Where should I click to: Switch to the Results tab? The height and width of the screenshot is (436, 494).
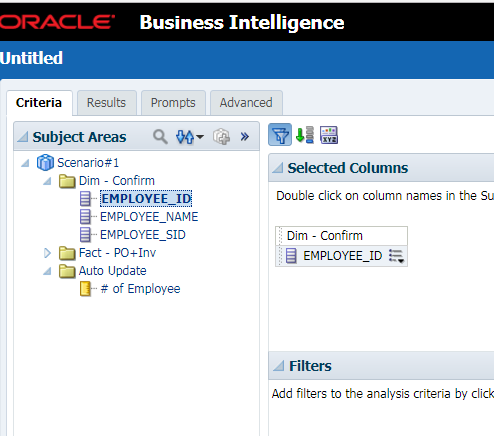coord(107,103)
